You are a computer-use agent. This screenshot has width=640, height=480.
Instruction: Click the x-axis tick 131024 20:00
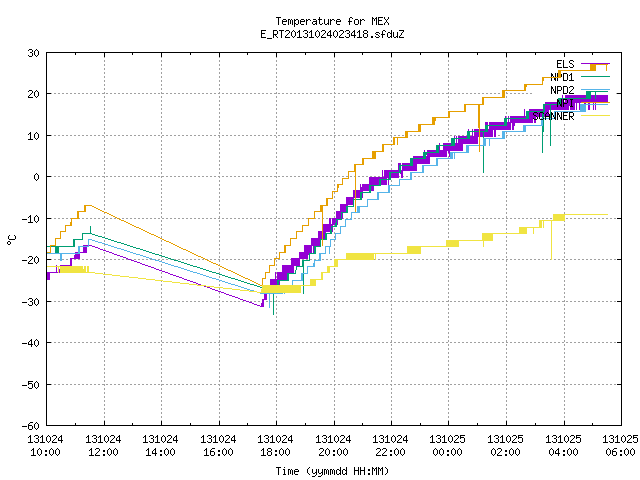333,446
